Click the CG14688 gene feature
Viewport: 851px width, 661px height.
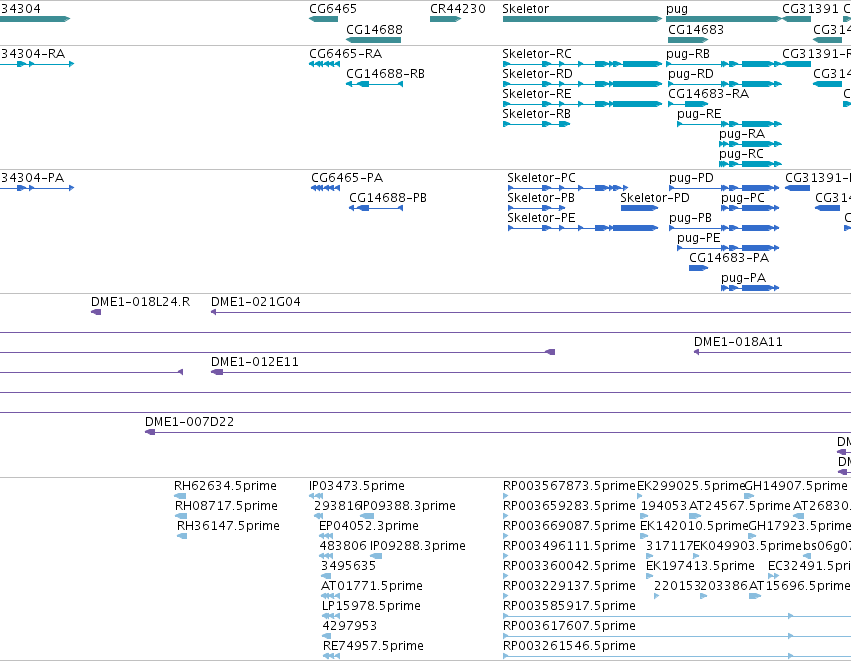coord(373,40)
